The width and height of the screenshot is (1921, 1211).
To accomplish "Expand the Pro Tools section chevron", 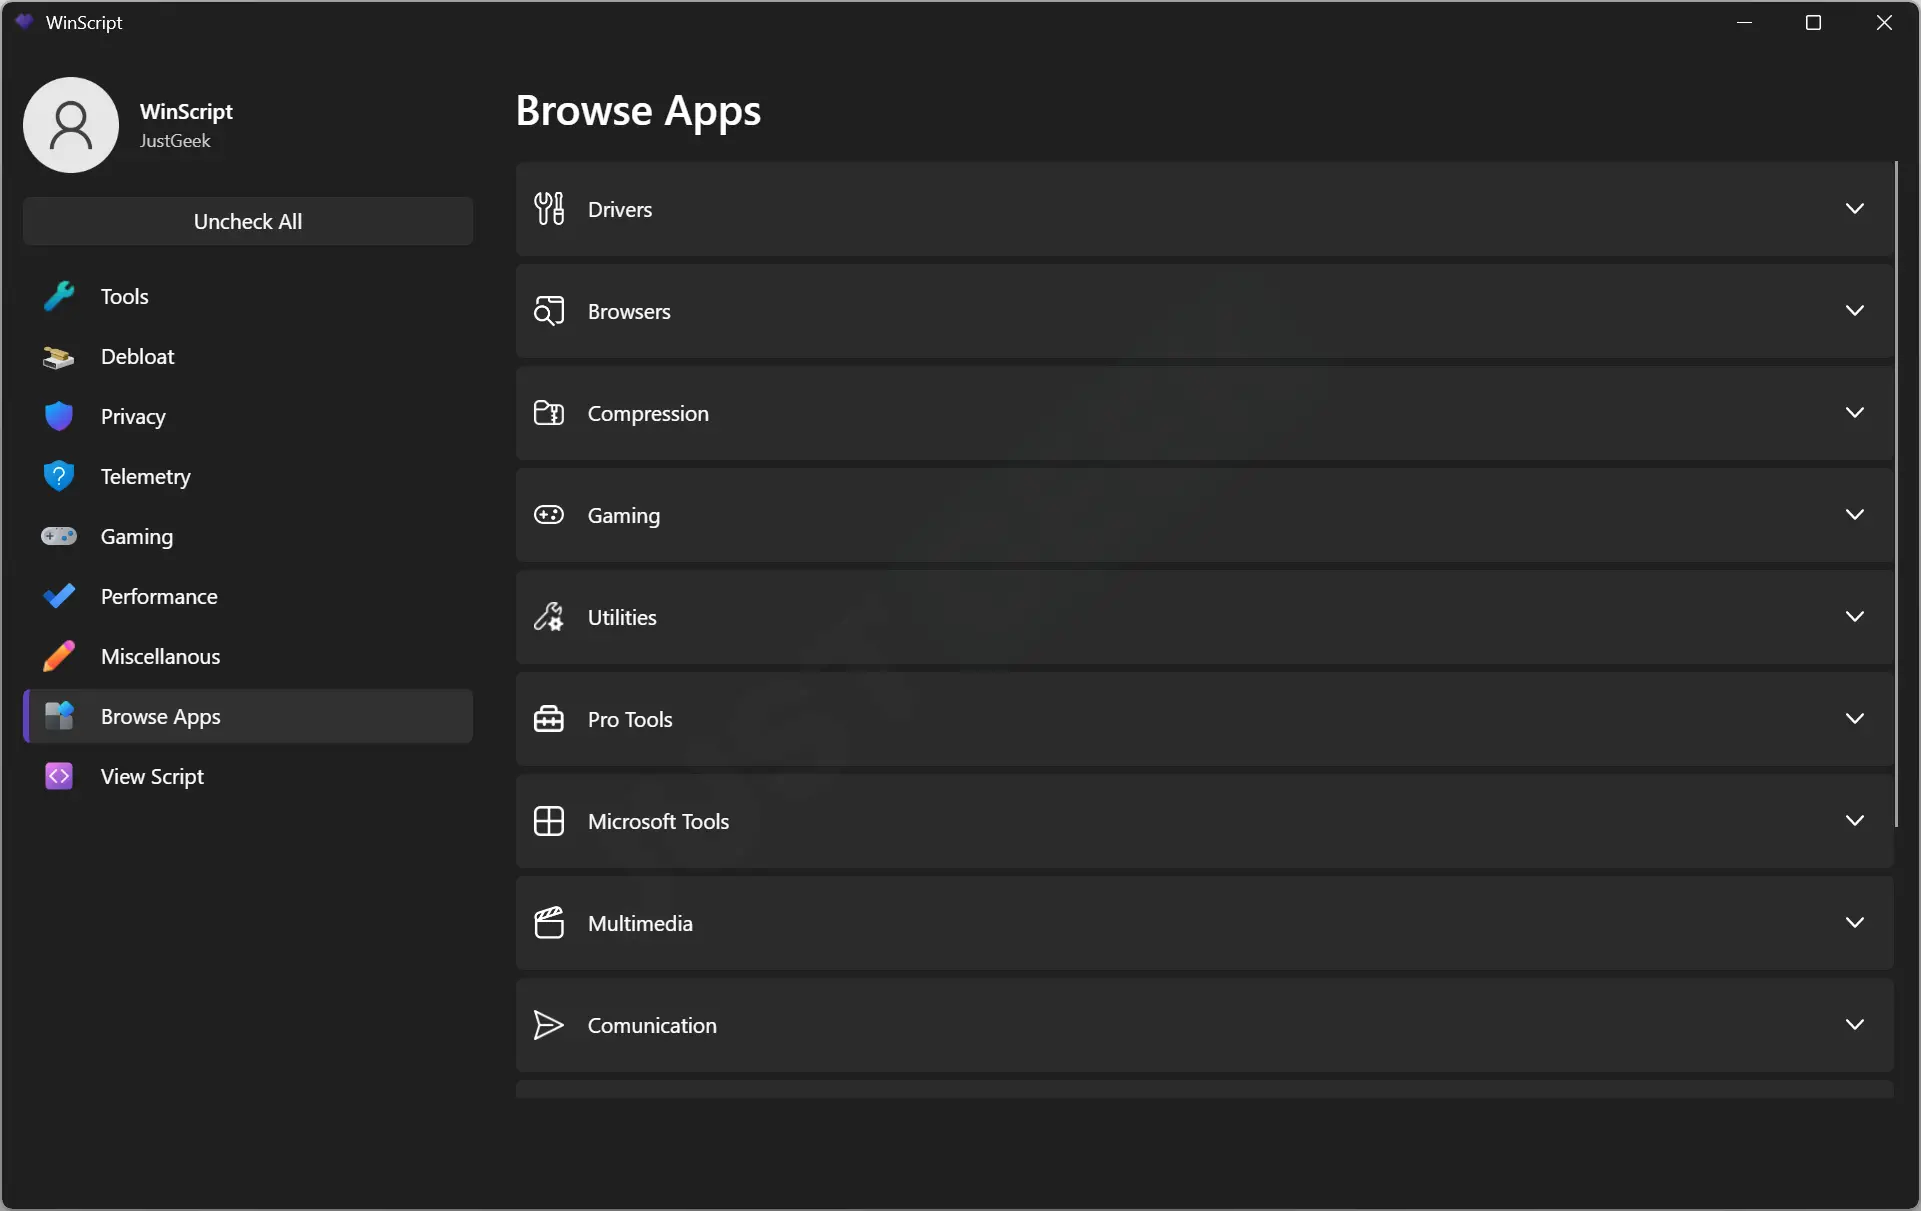I will click(1855, 718).
